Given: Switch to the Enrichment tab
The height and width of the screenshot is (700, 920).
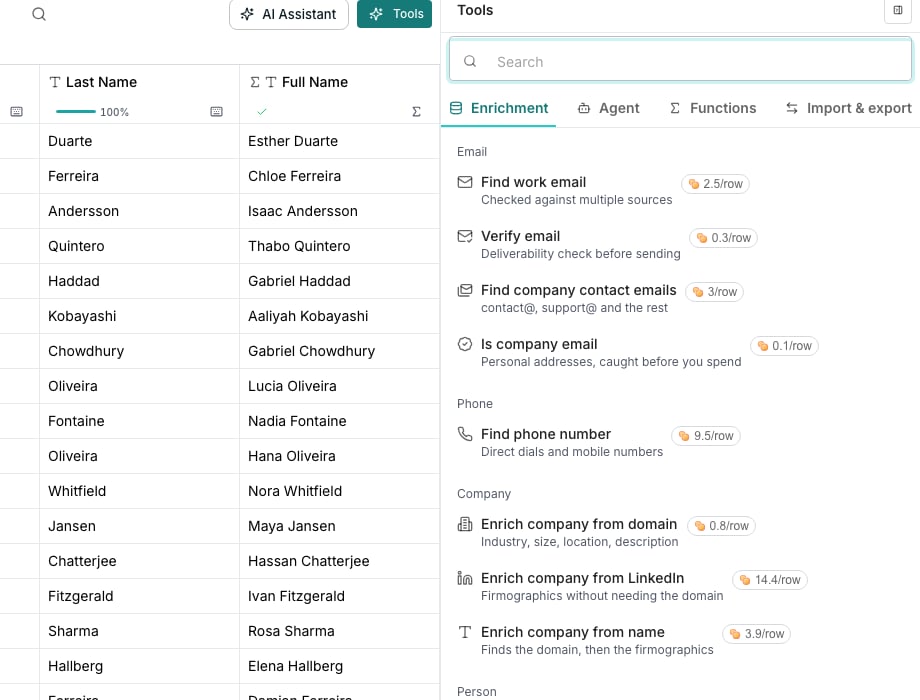Looking at the screenshot, I should tap(499, 109).
